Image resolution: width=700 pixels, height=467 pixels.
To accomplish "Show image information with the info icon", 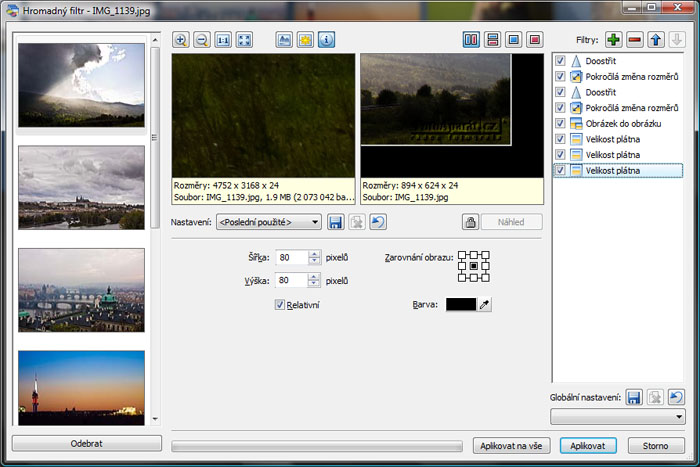I will coord(325,40).
